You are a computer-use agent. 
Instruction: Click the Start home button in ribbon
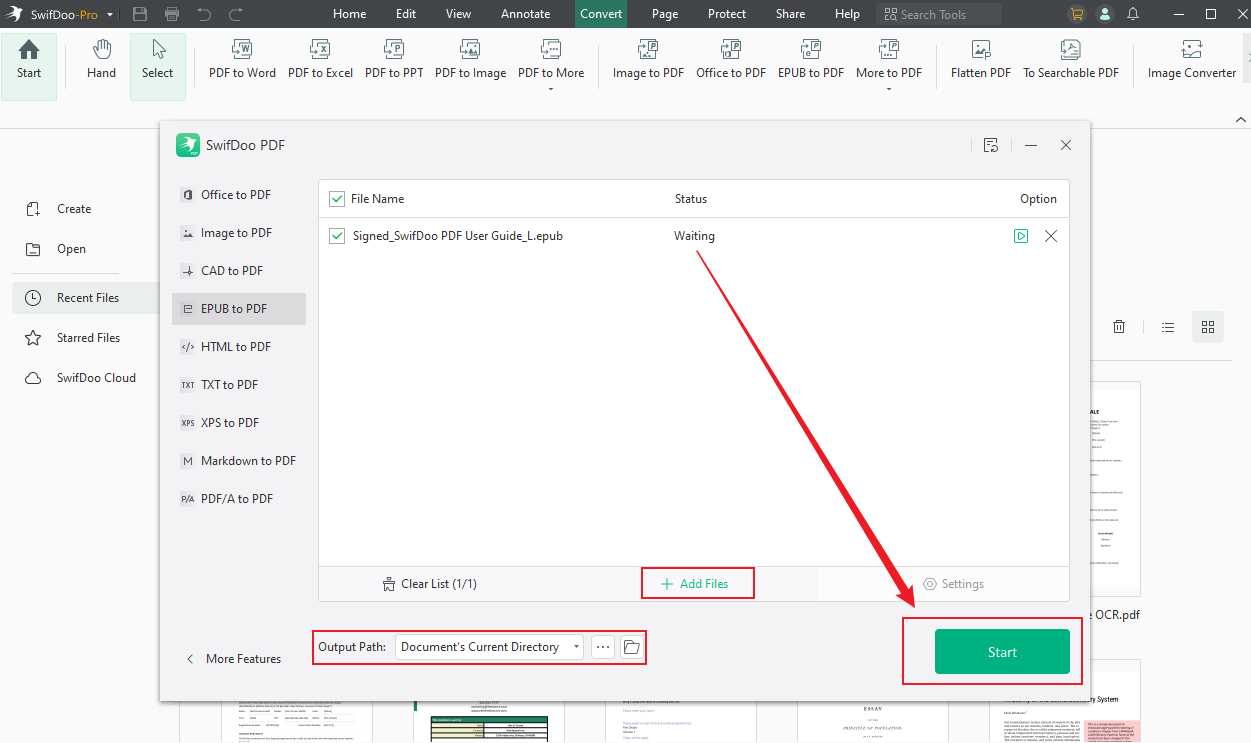[x=29, y=66]
